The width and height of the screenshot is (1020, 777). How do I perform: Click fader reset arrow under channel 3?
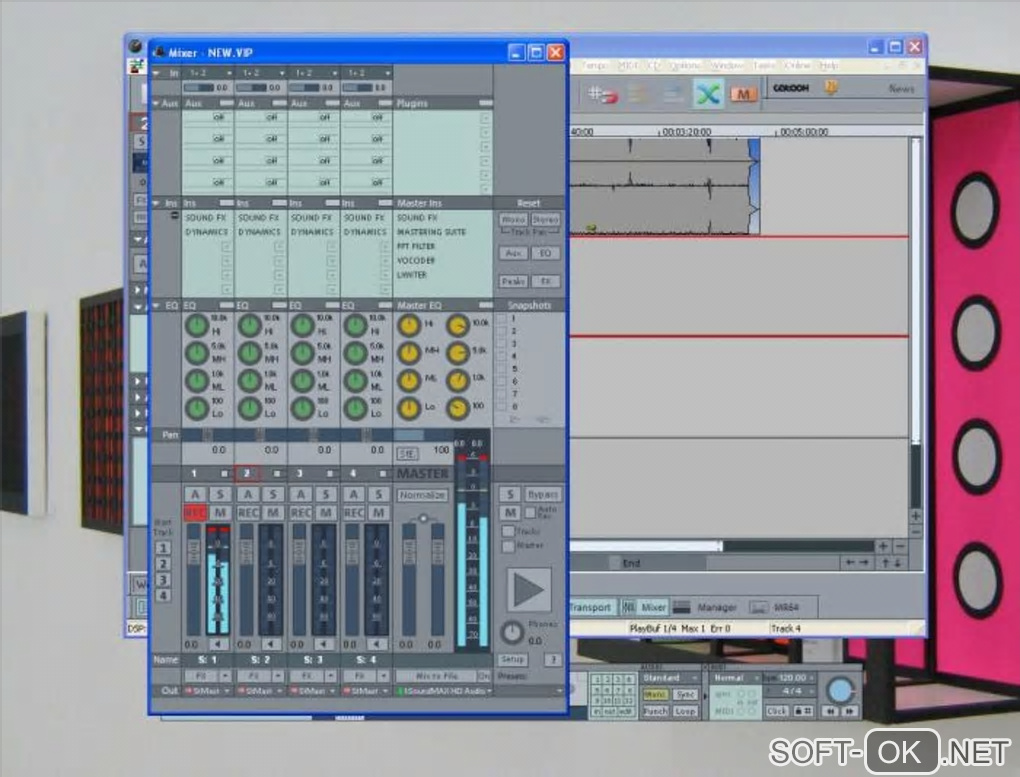pos(324,644)
